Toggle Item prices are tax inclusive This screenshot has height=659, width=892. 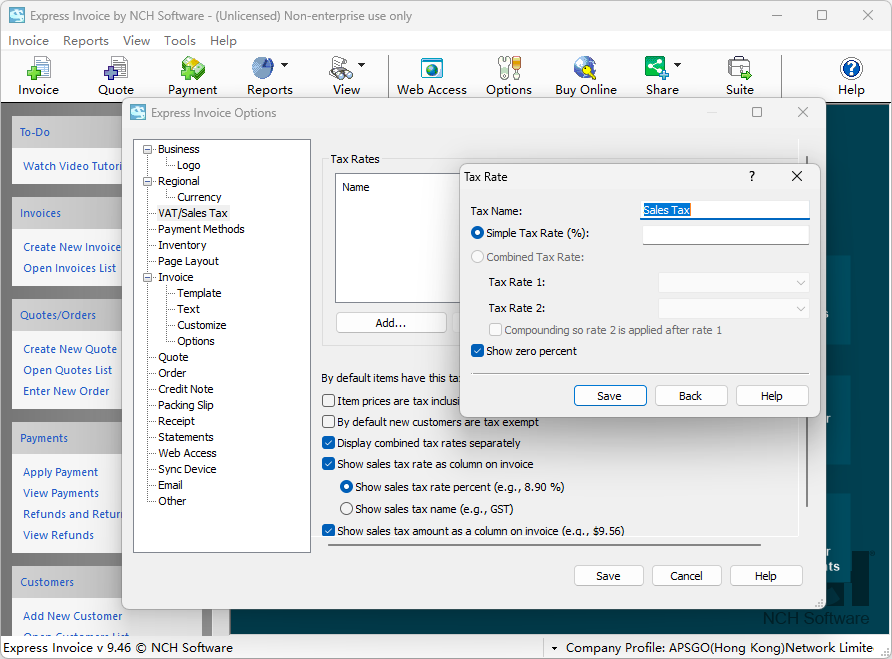328,401
